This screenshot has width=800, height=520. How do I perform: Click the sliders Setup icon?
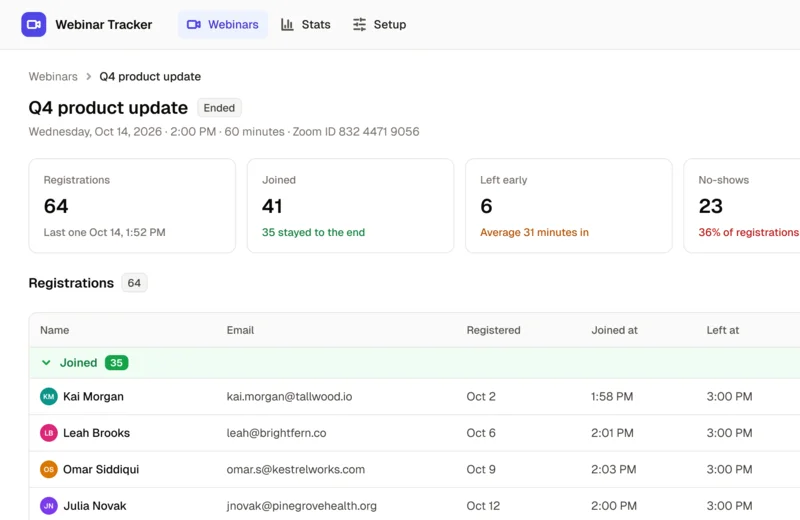[x=359, y=24]
